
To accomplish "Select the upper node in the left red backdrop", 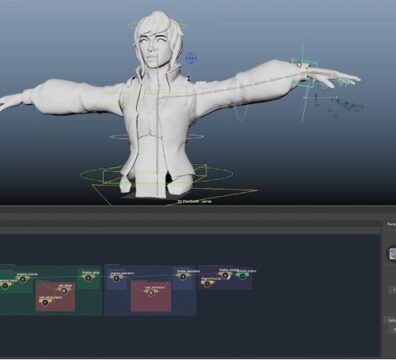I will coord(64,291).
